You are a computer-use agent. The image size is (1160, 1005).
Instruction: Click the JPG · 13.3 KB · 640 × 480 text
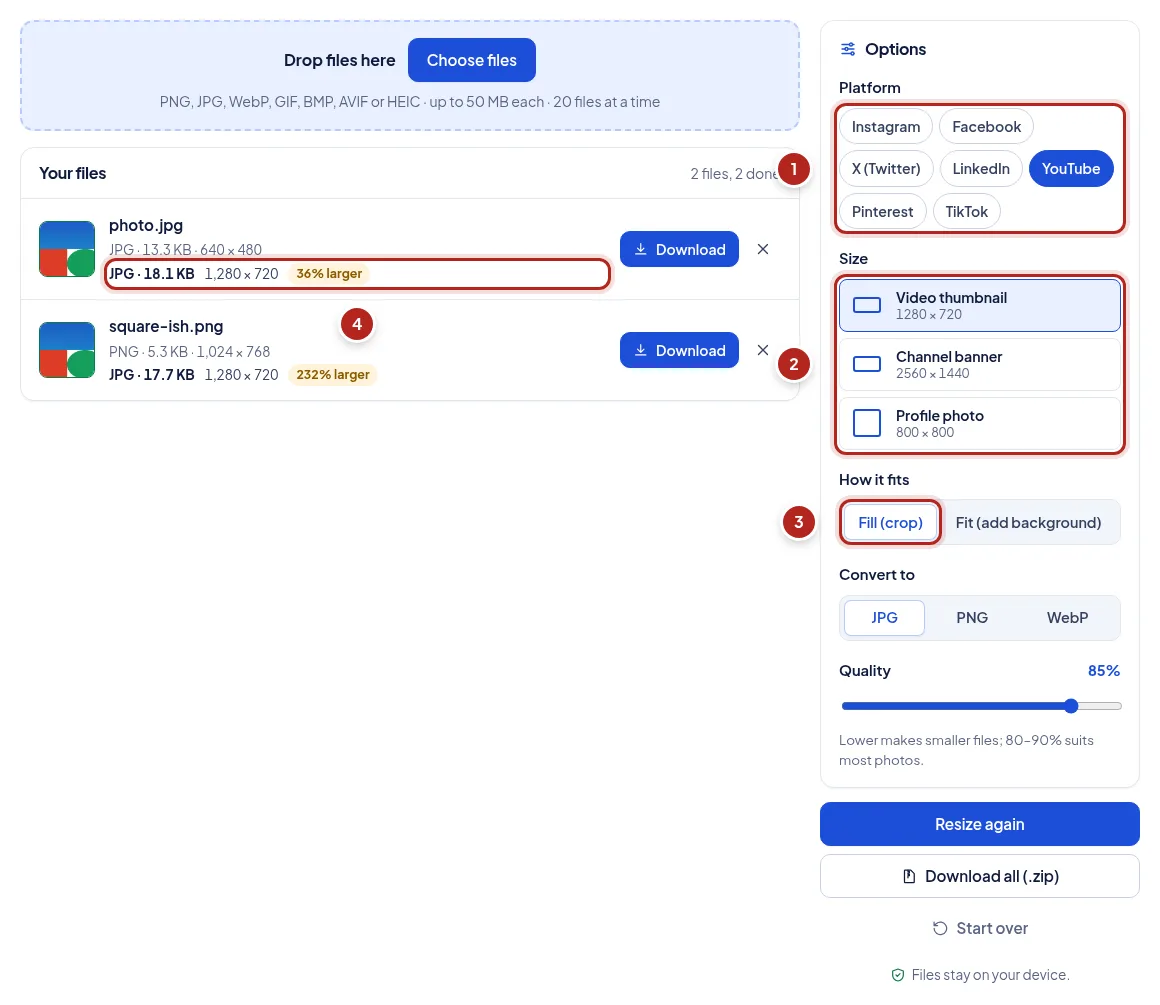[185, 249]
